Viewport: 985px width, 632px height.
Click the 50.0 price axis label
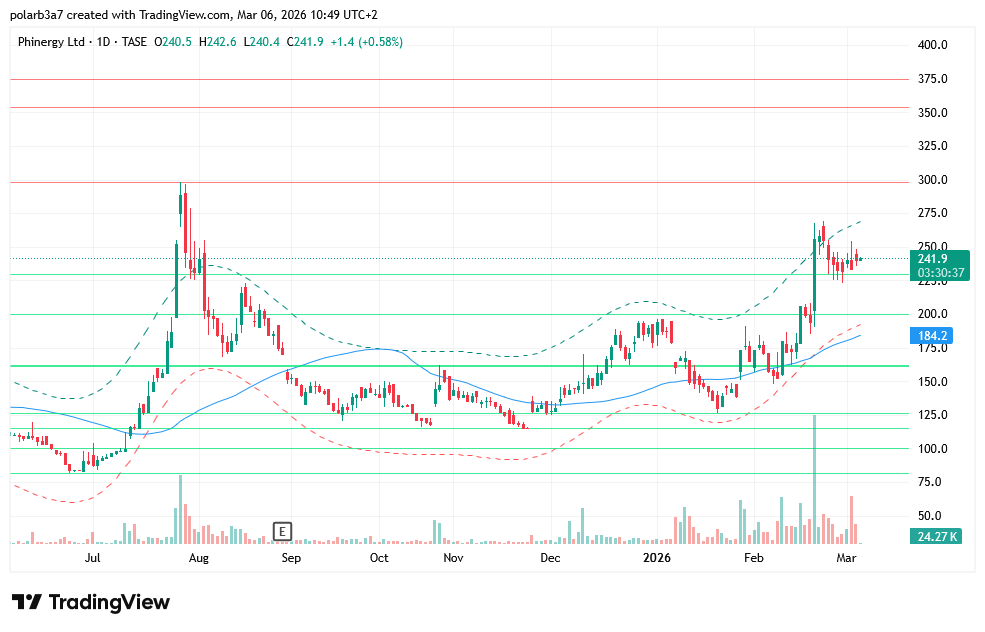pyautogui.click(x=930, y=516)
